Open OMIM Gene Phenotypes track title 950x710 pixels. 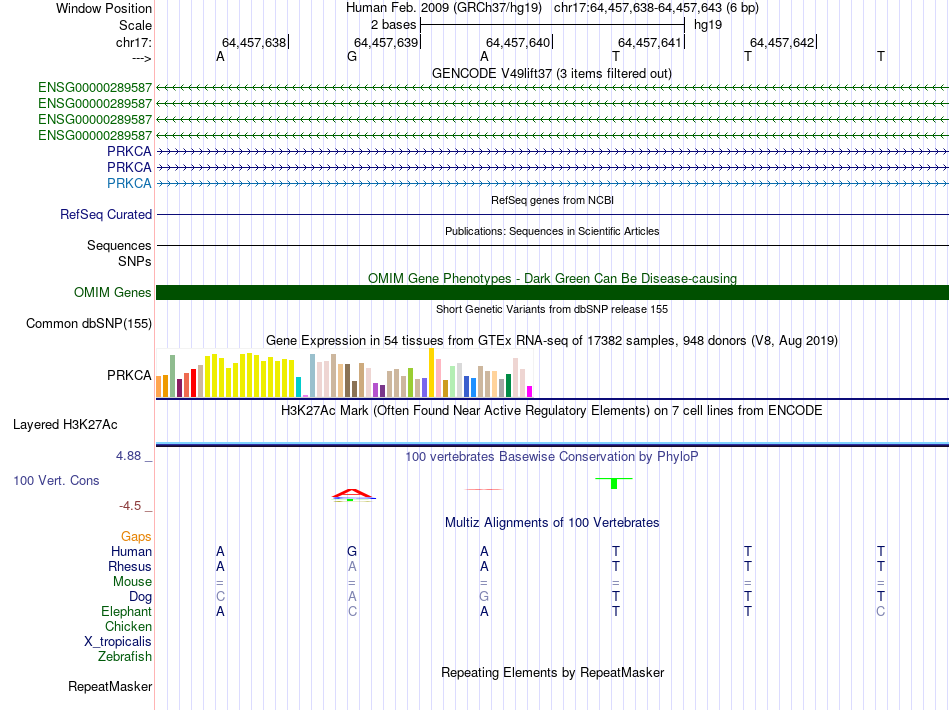(x=553, y=278)
